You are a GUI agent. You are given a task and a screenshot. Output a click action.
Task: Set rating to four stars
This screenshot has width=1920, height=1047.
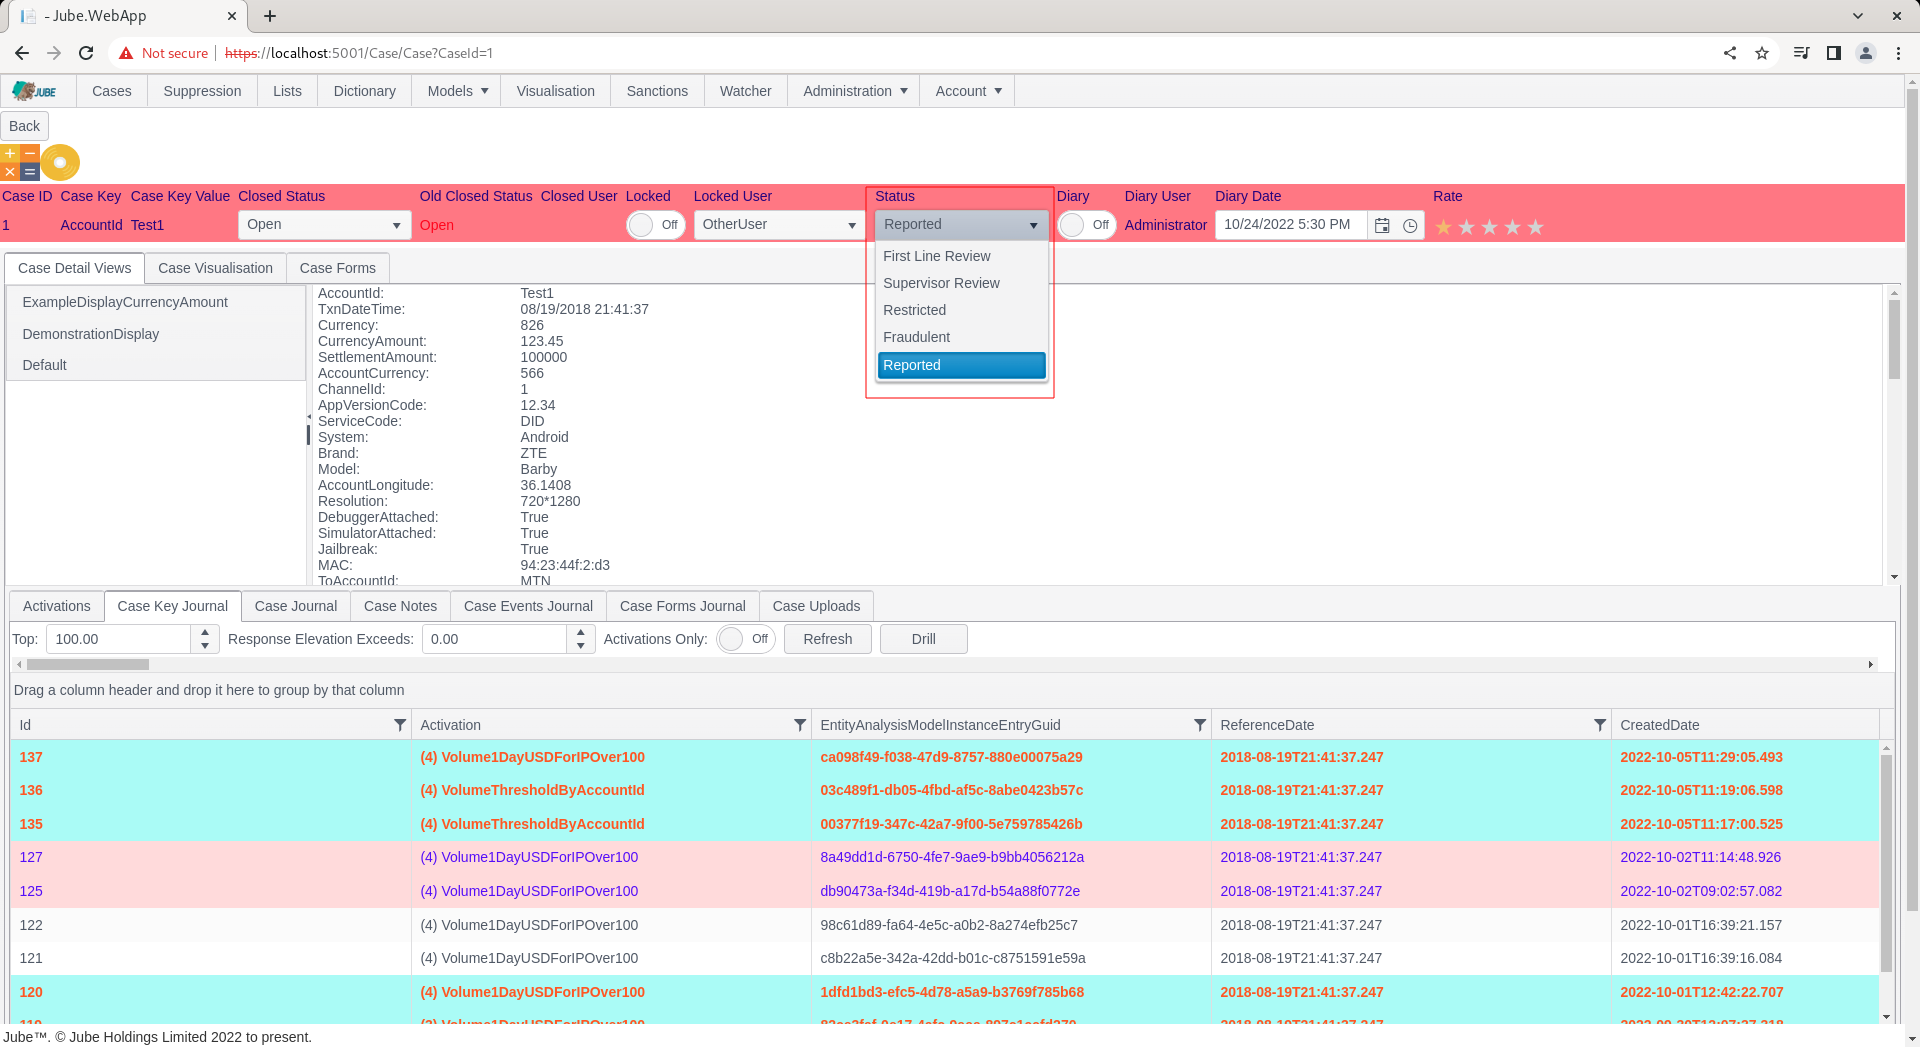[1513, 227]
